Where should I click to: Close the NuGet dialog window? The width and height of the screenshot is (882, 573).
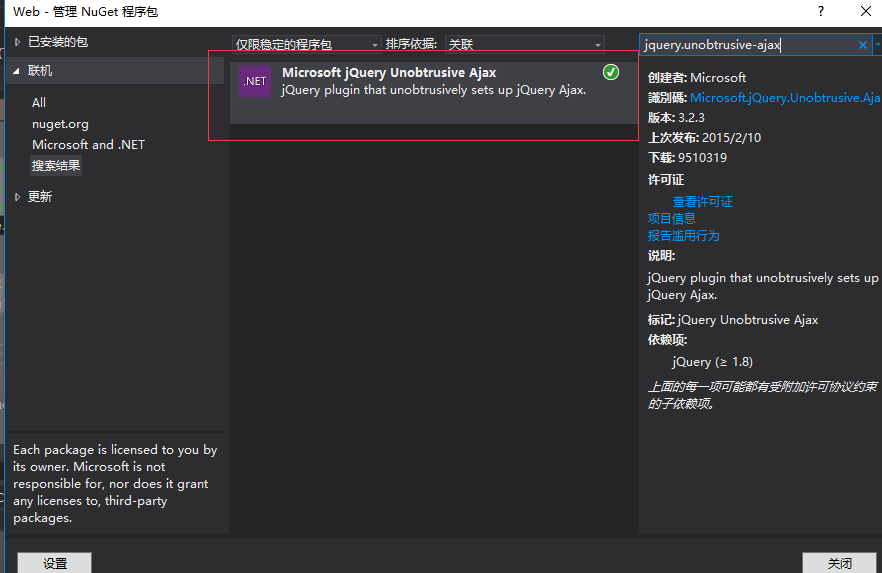[866, 11]
